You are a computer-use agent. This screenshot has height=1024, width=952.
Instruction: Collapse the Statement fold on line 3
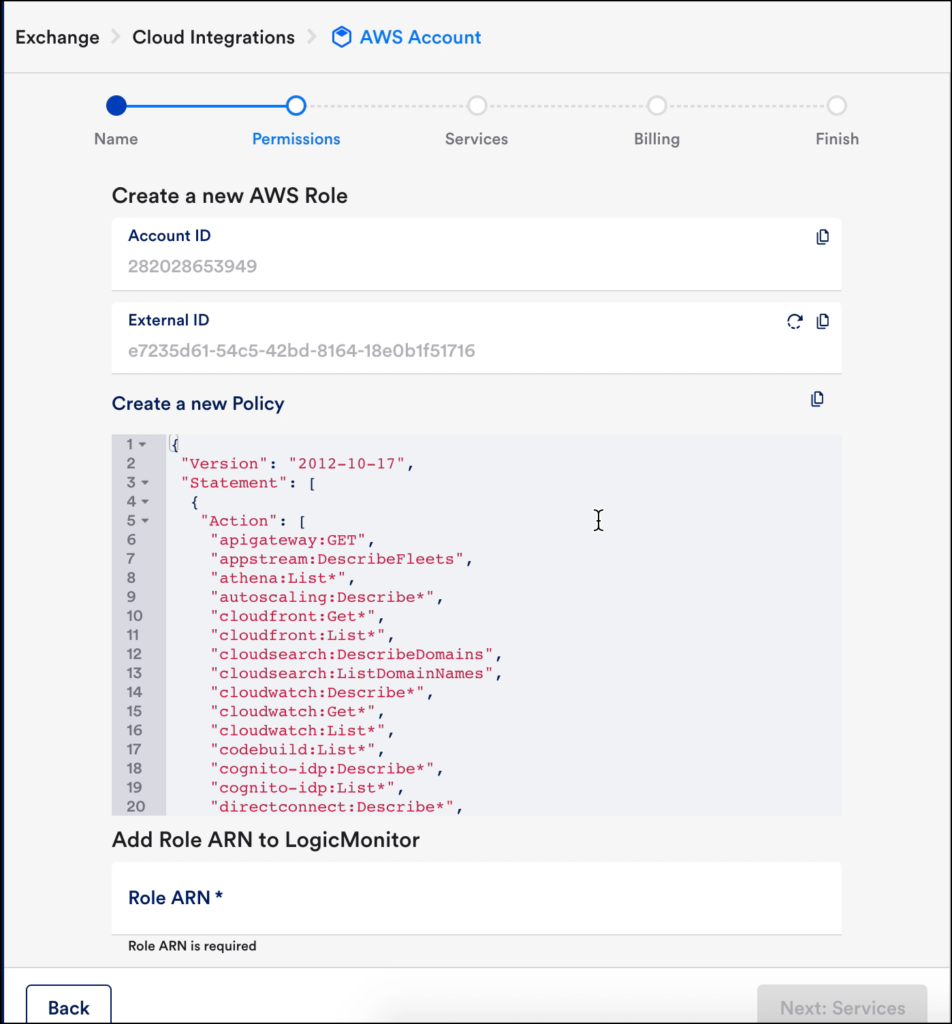click(x=145, y=483)
